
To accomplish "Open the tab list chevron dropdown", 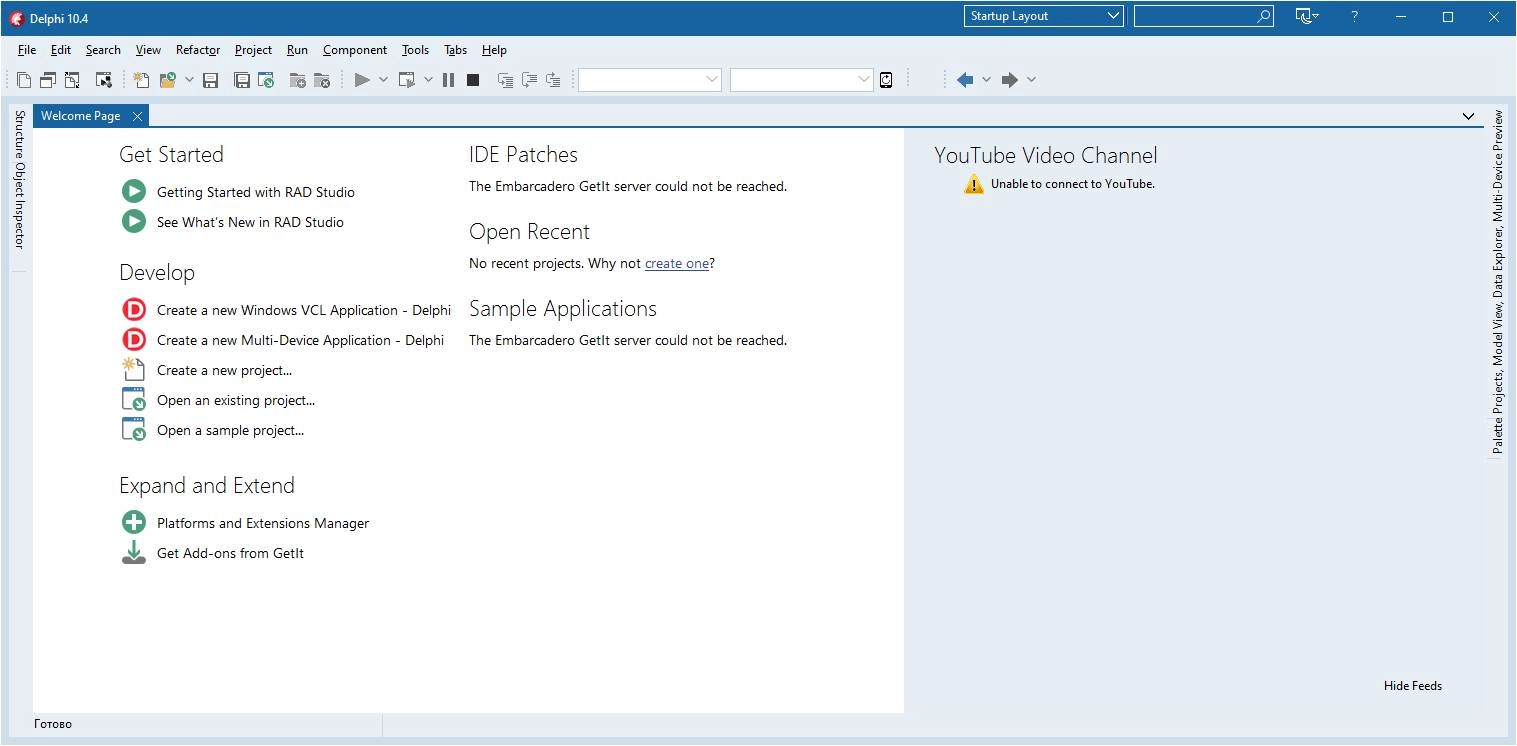I will coord(1468,116).
